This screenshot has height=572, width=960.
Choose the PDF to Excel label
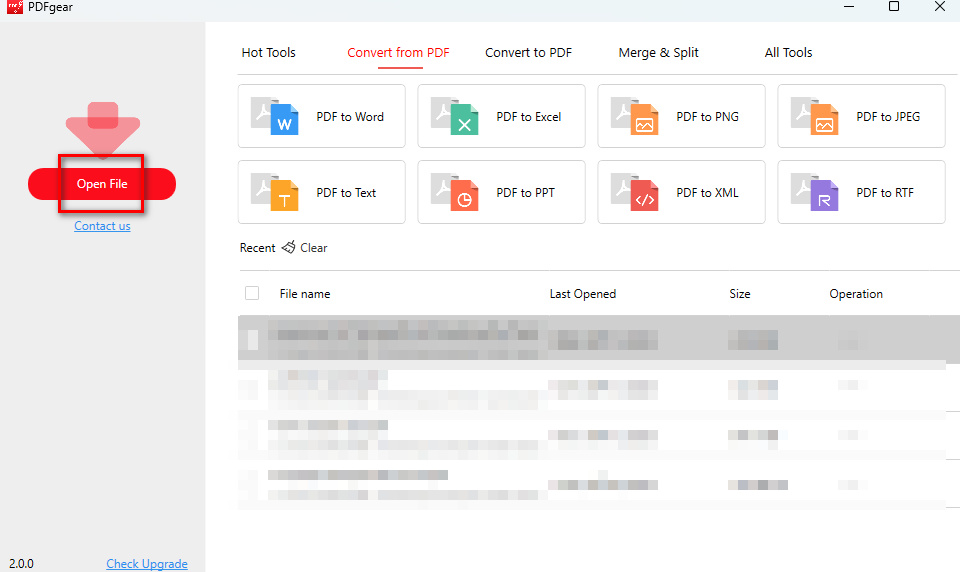(528, 116)
